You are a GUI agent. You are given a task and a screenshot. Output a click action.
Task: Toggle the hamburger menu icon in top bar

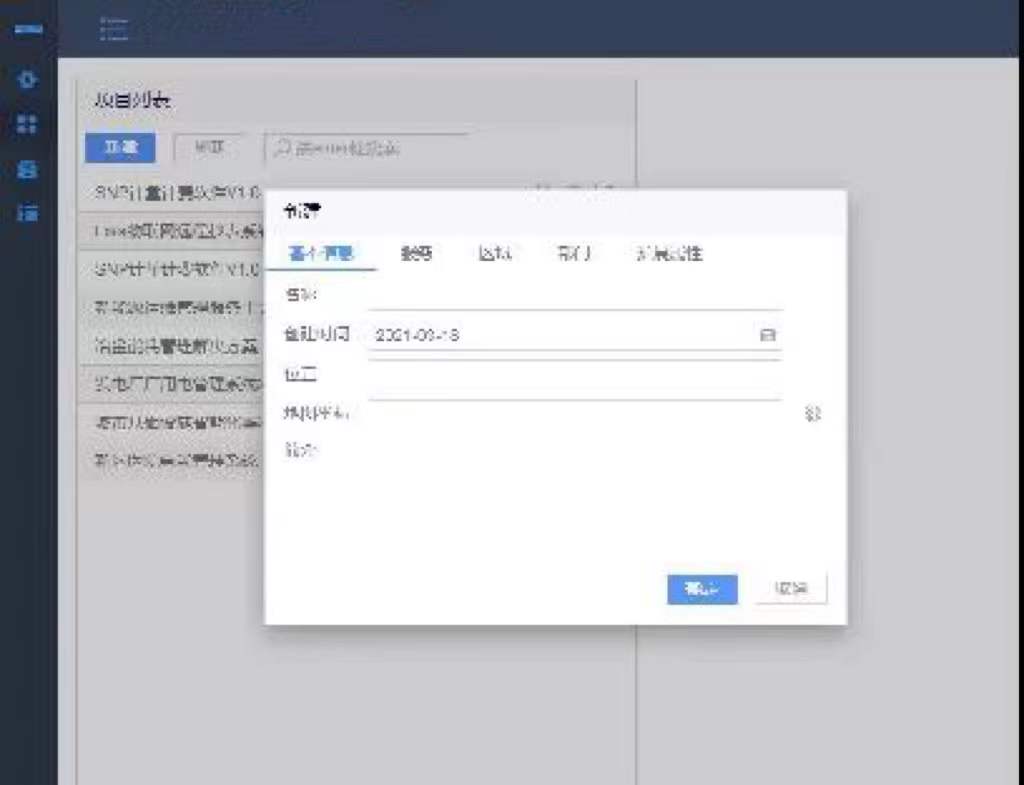click(x=114, y=29)
